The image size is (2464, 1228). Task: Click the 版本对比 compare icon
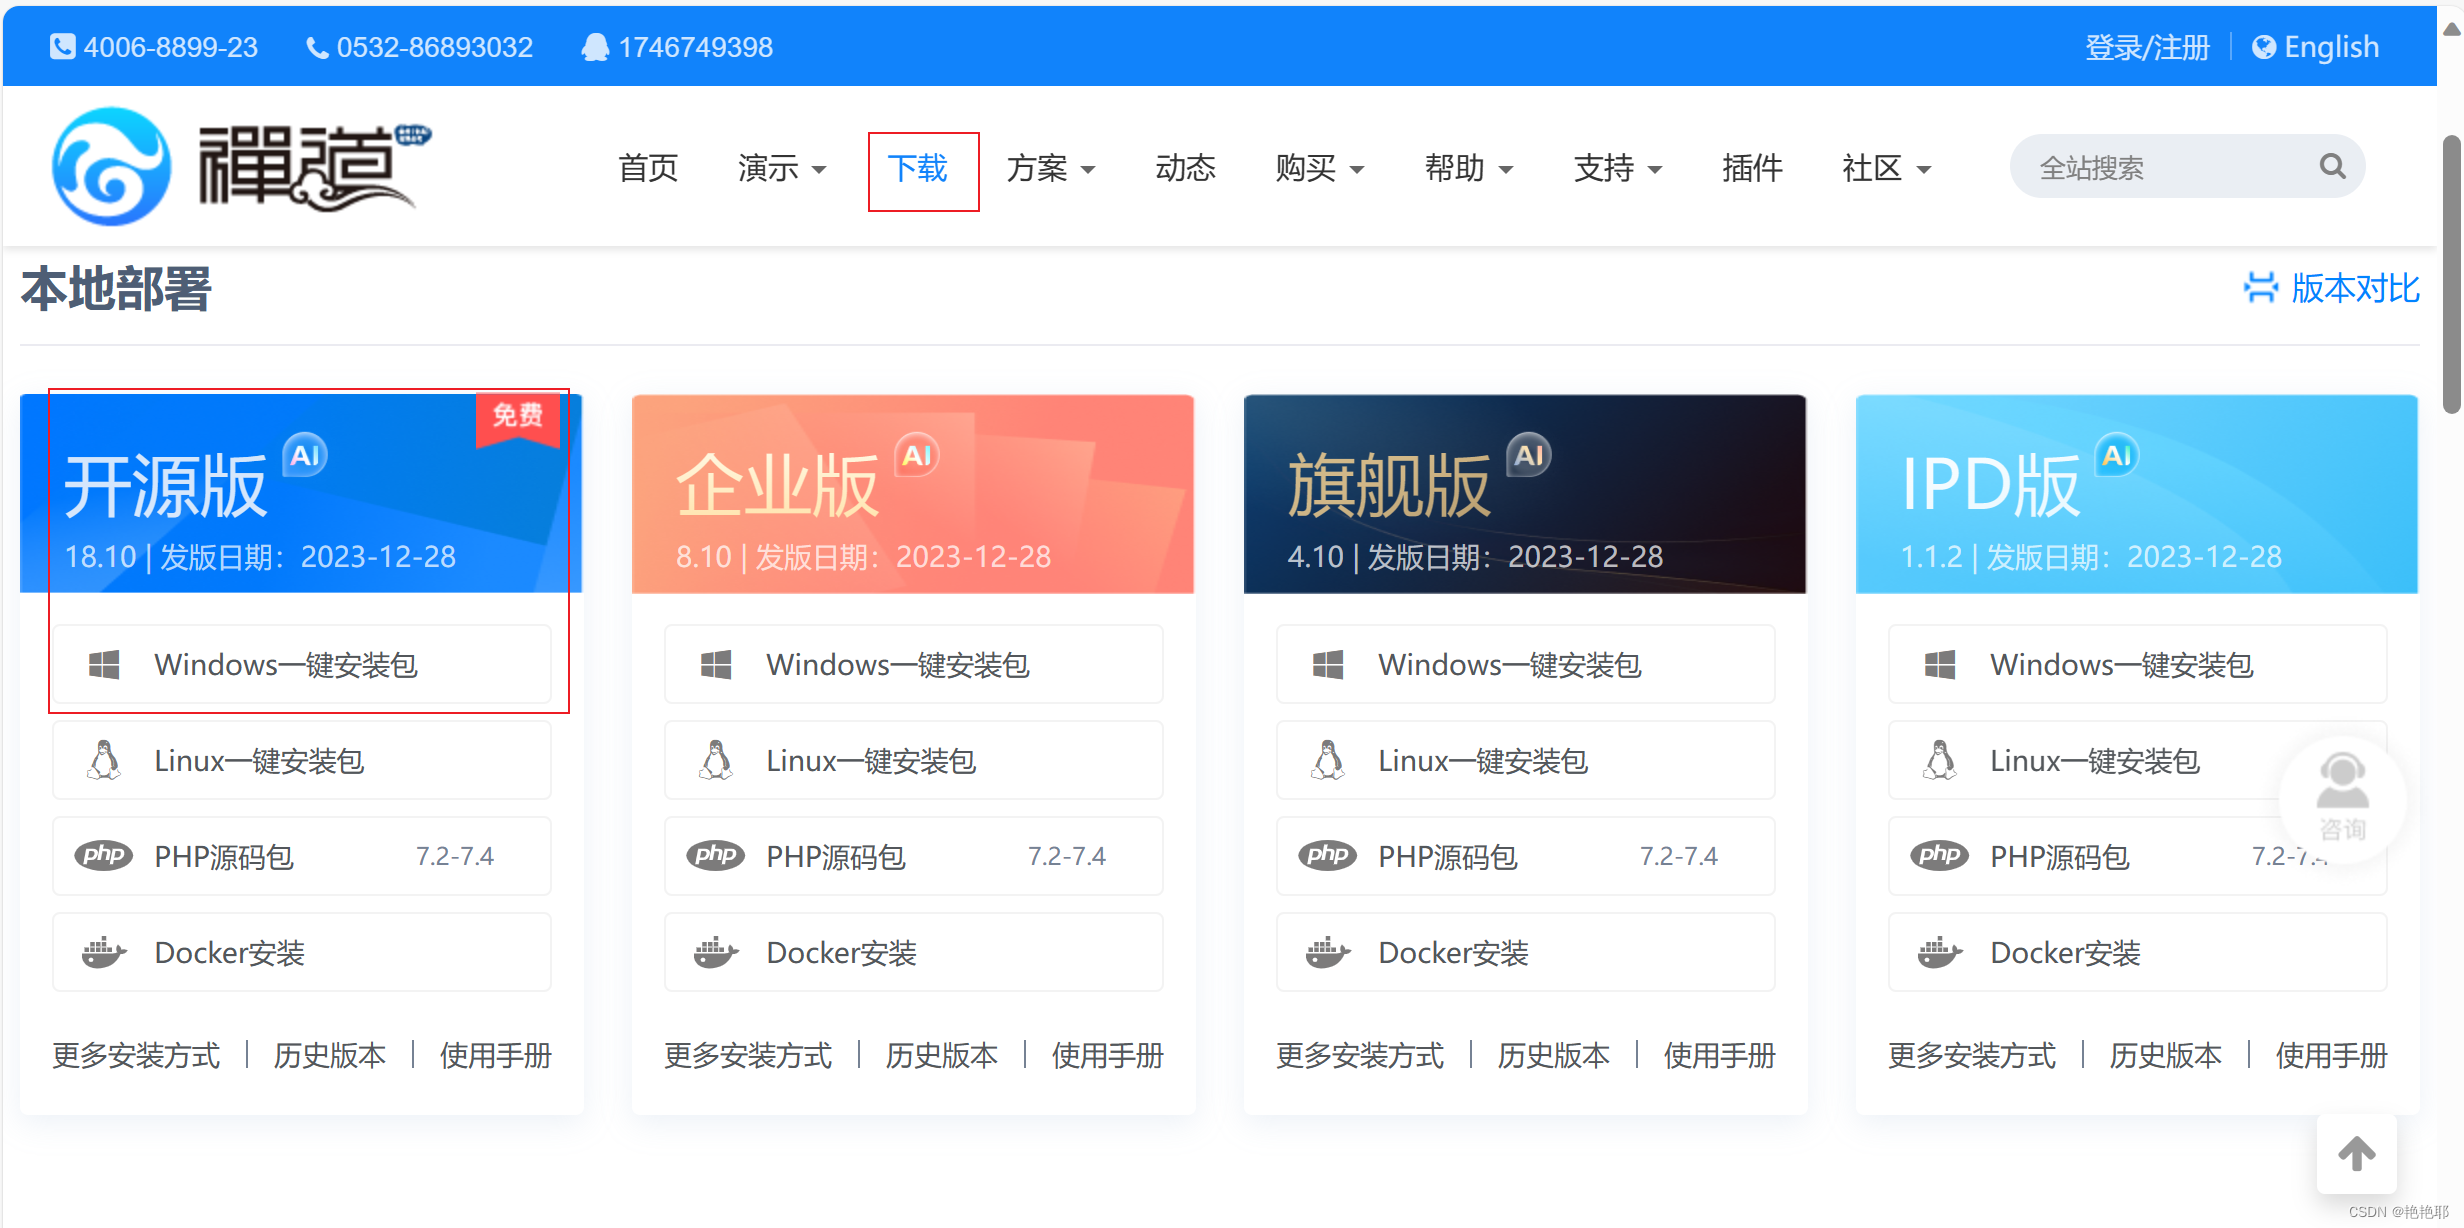pos(2260,288)
